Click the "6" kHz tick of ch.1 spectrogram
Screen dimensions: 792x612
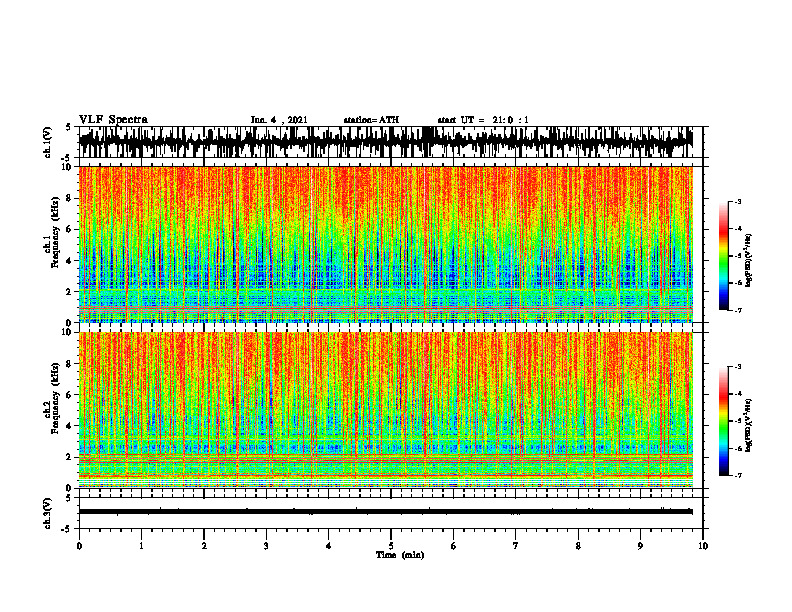(70, 229)
